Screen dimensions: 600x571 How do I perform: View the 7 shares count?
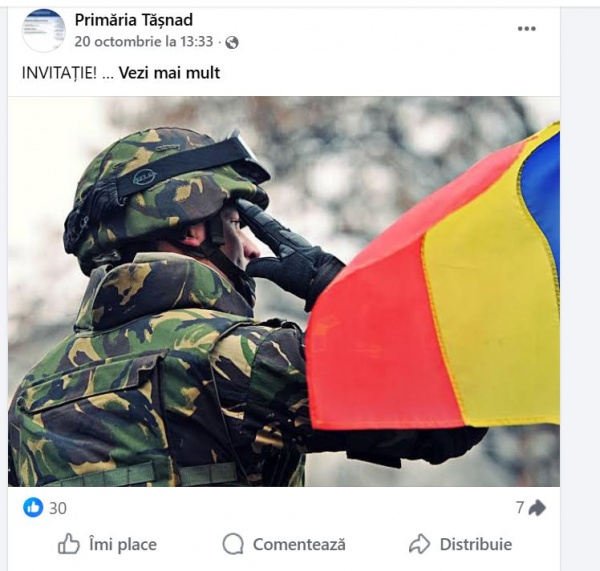[520, 508]
